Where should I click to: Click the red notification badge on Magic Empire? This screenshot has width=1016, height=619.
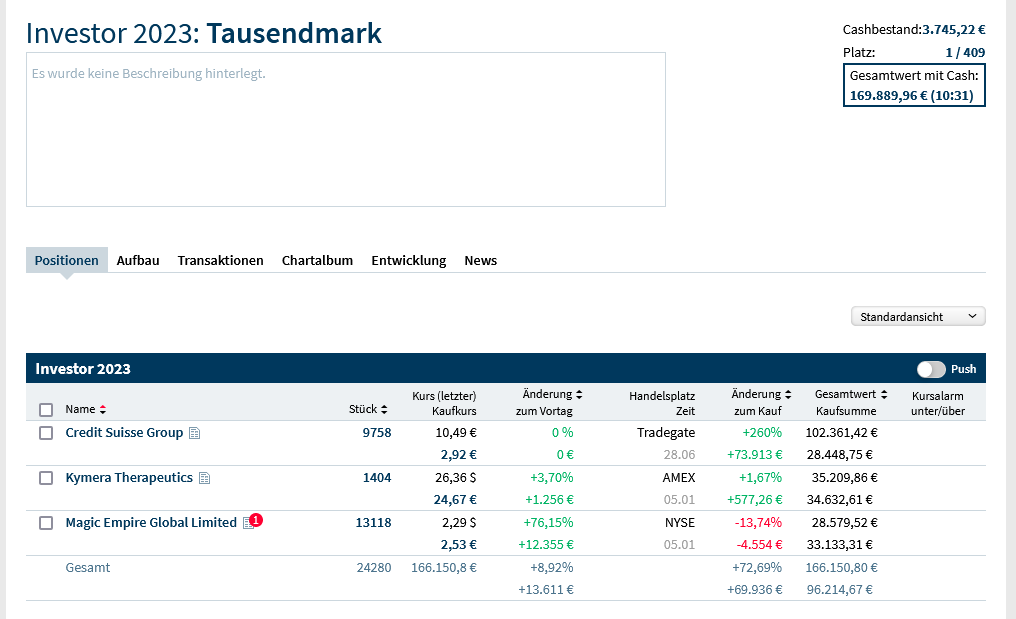tap(257, 520)
